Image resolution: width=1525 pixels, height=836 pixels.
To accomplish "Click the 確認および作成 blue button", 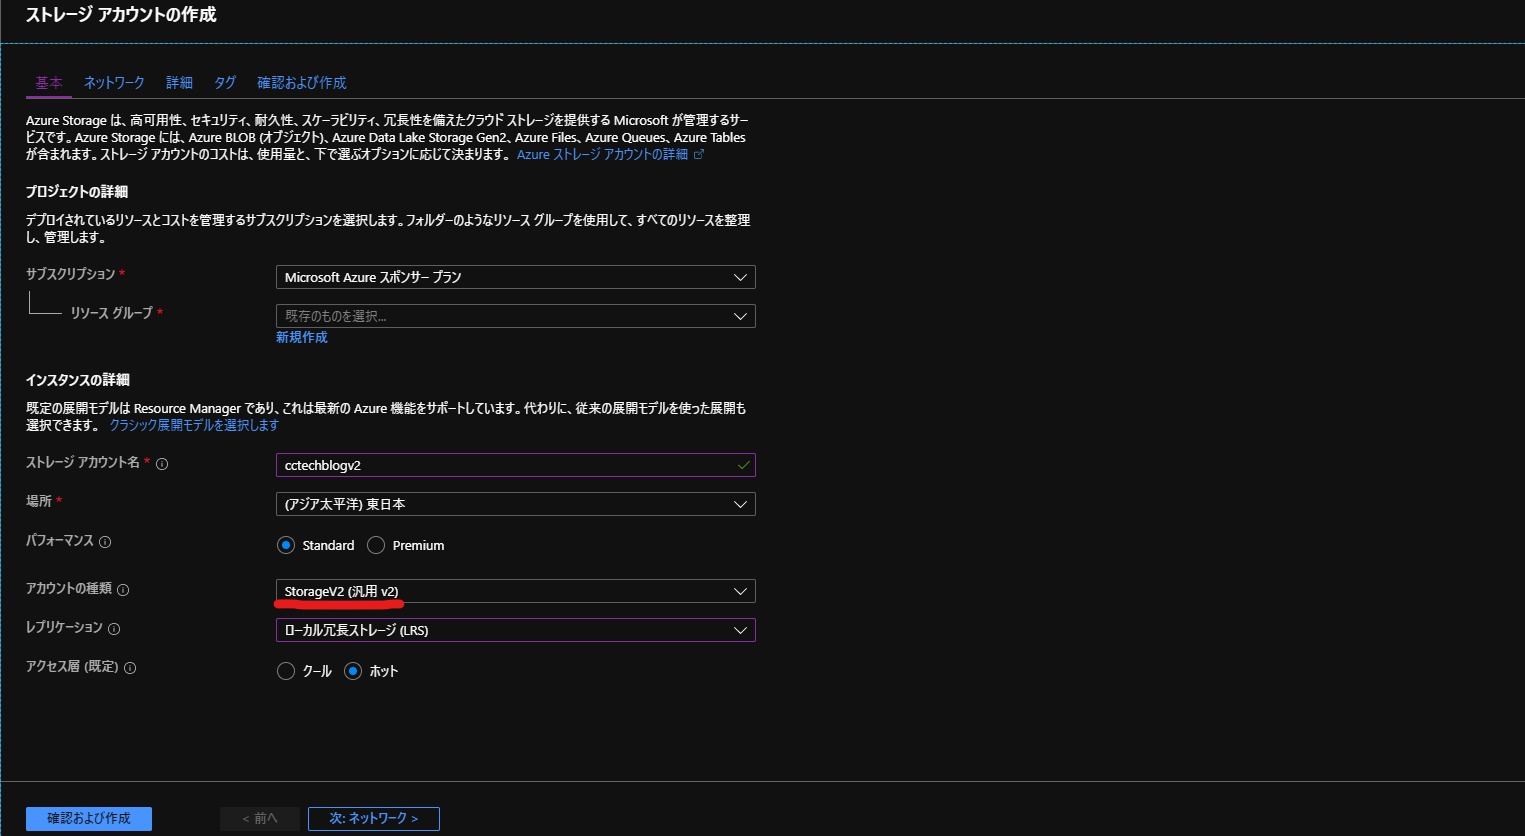I will pyautogui.click(x=89, y=818).
